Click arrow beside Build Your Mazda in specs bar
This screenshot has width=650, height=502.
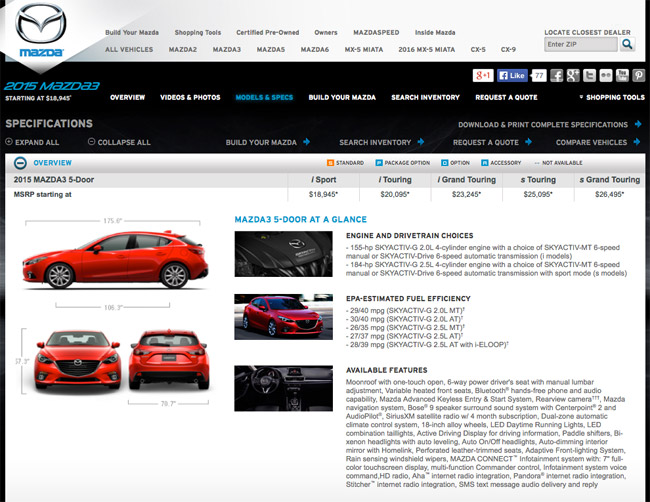coord(306,142)
